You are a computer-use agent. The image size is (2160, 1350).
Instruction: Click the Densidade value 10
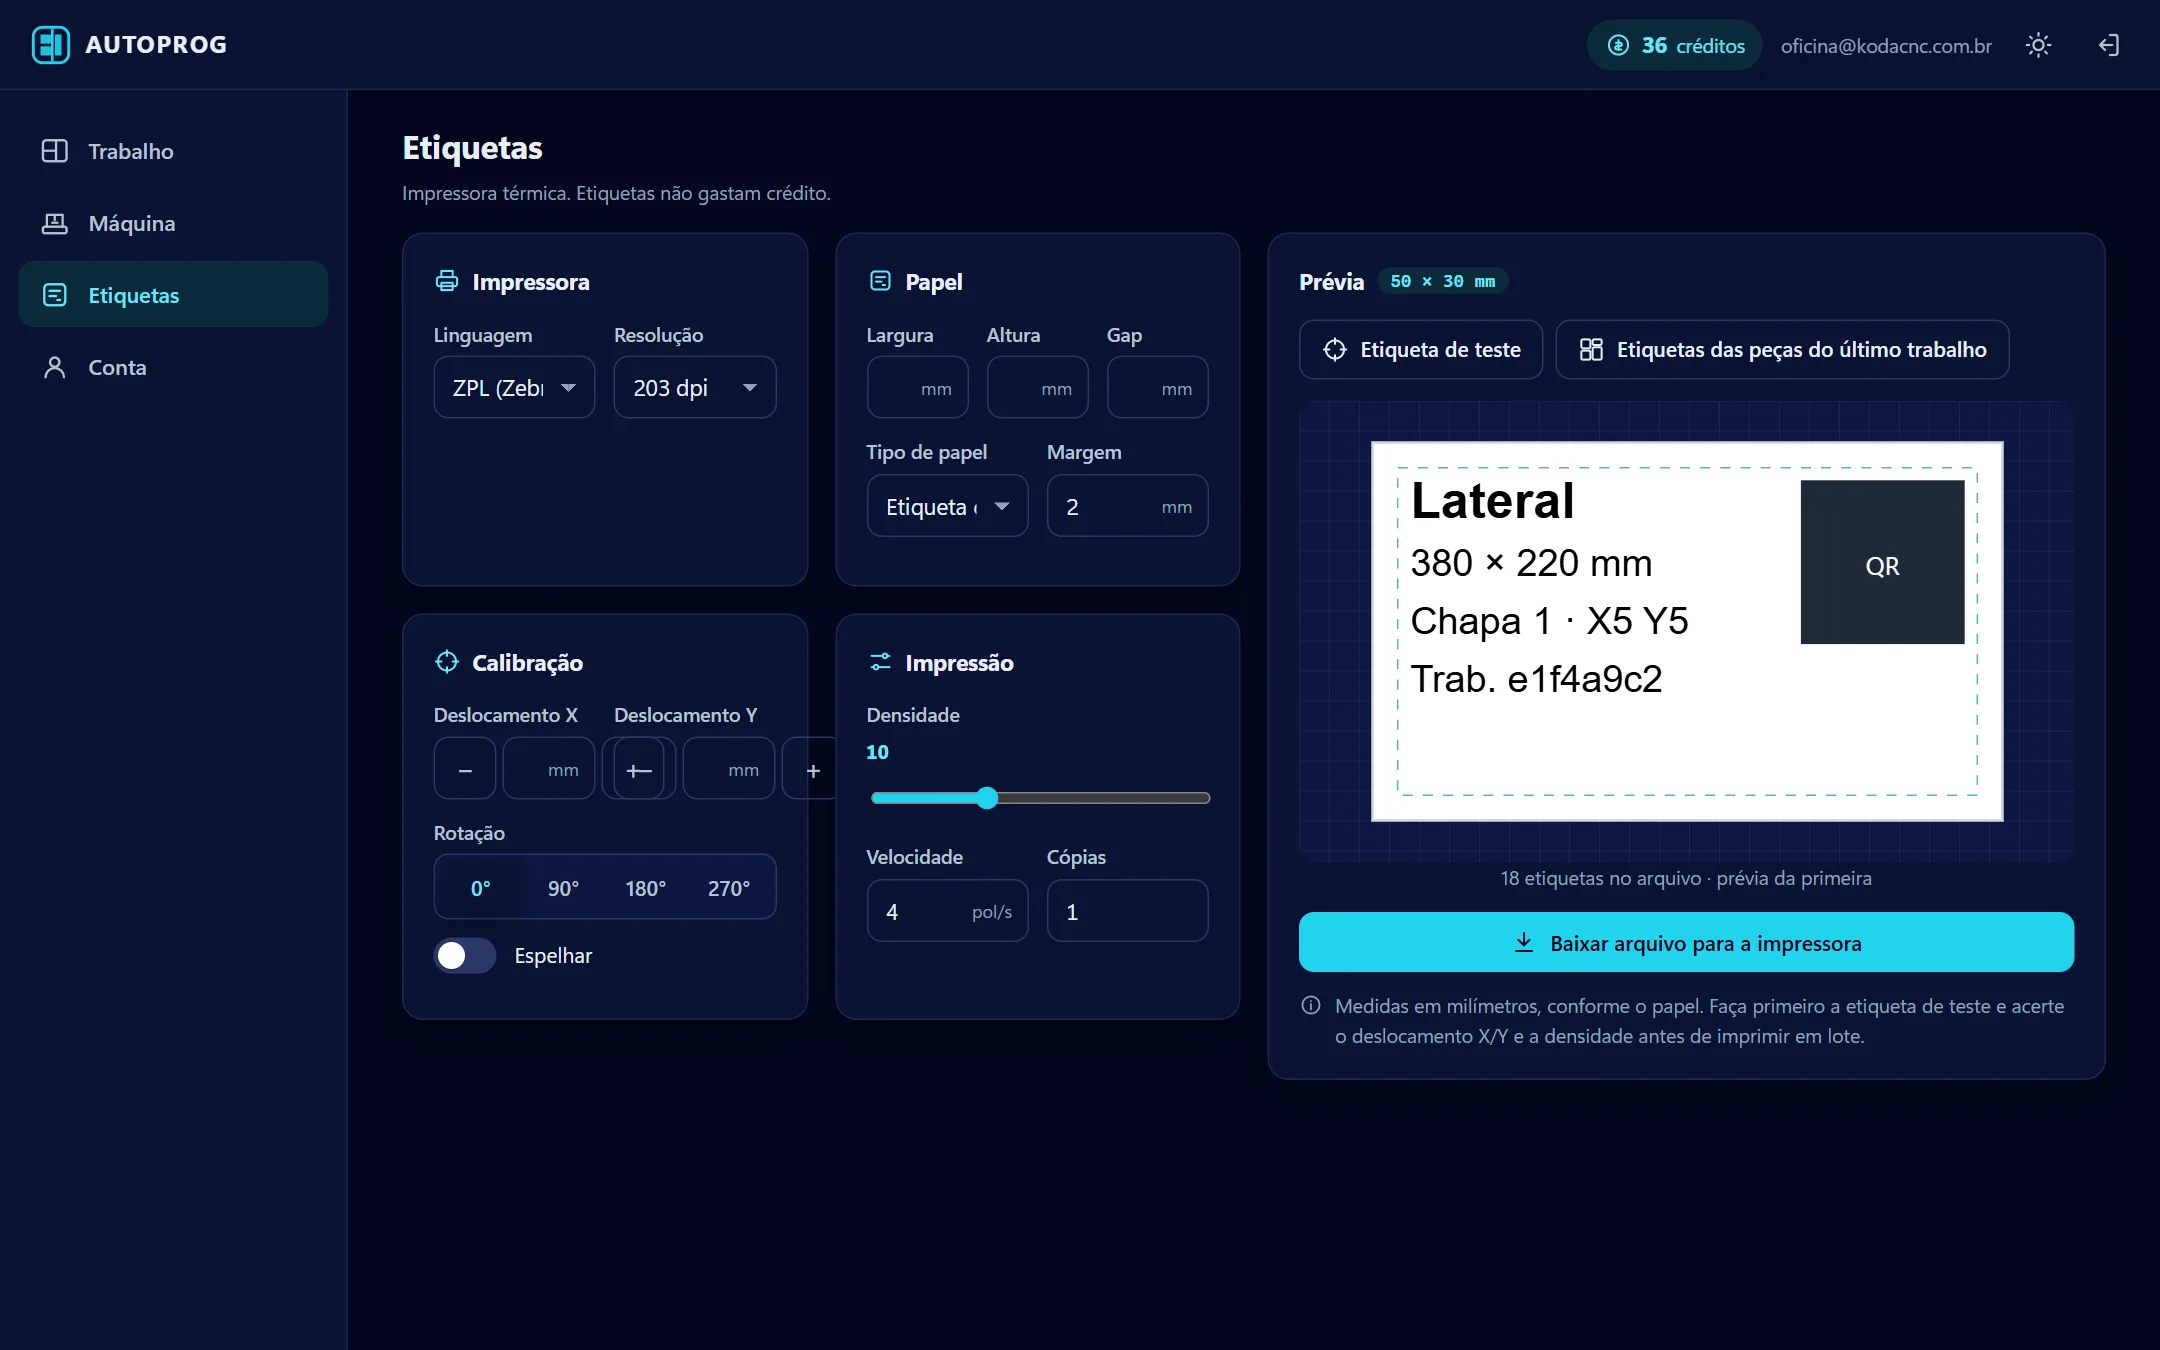click(x=877, y=751)
